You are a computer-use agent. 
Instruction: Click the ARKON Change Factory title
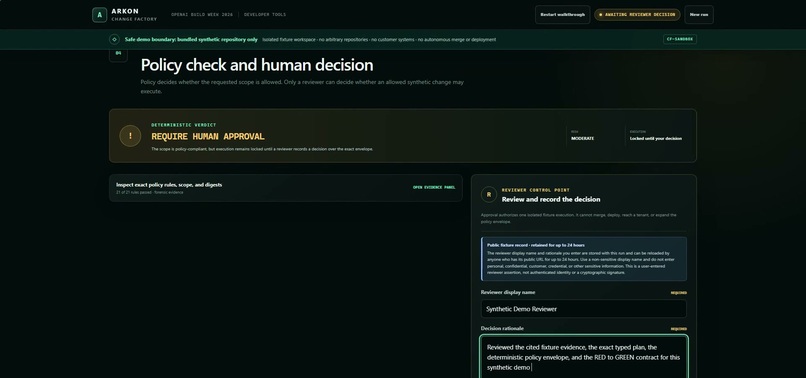(x=134, y=15)
